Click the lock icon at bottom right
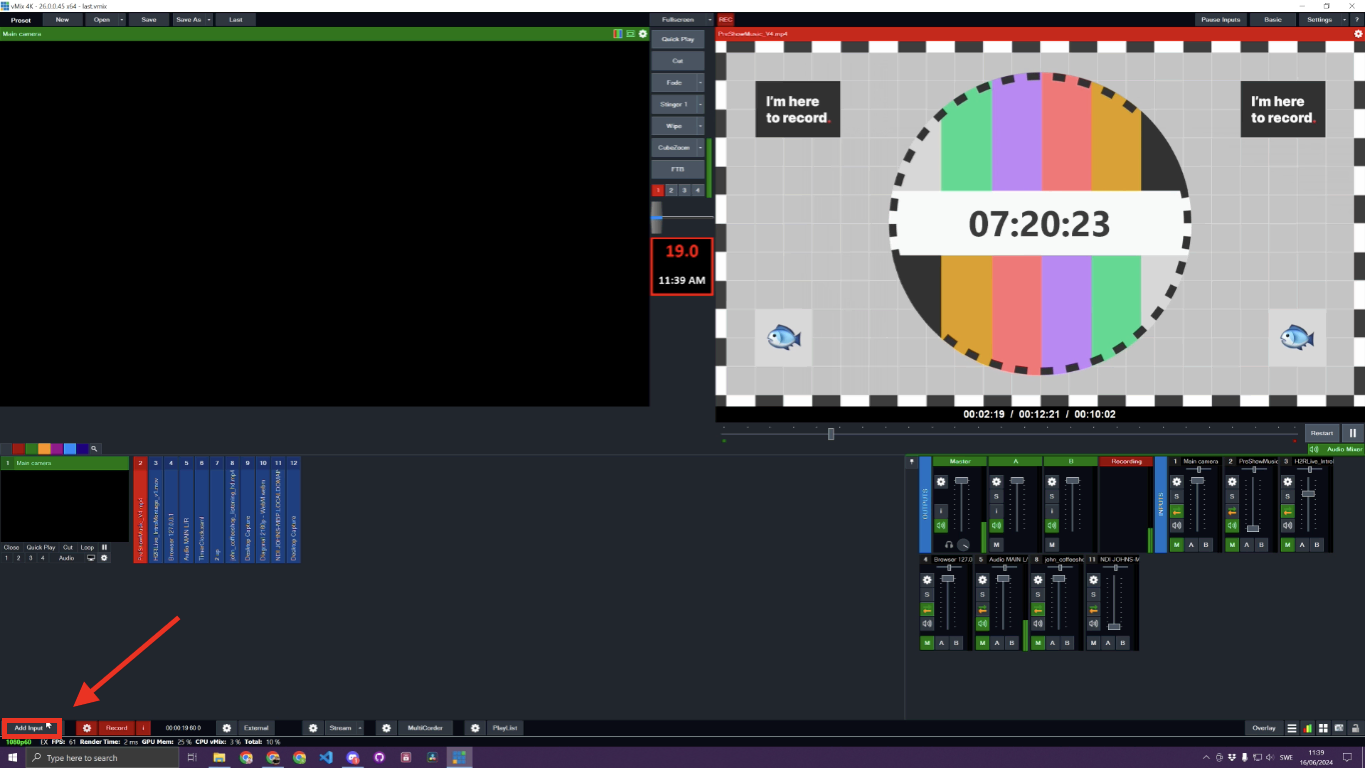Image resolution: width=1365 pixels, height=768 pixels. 1356,727
